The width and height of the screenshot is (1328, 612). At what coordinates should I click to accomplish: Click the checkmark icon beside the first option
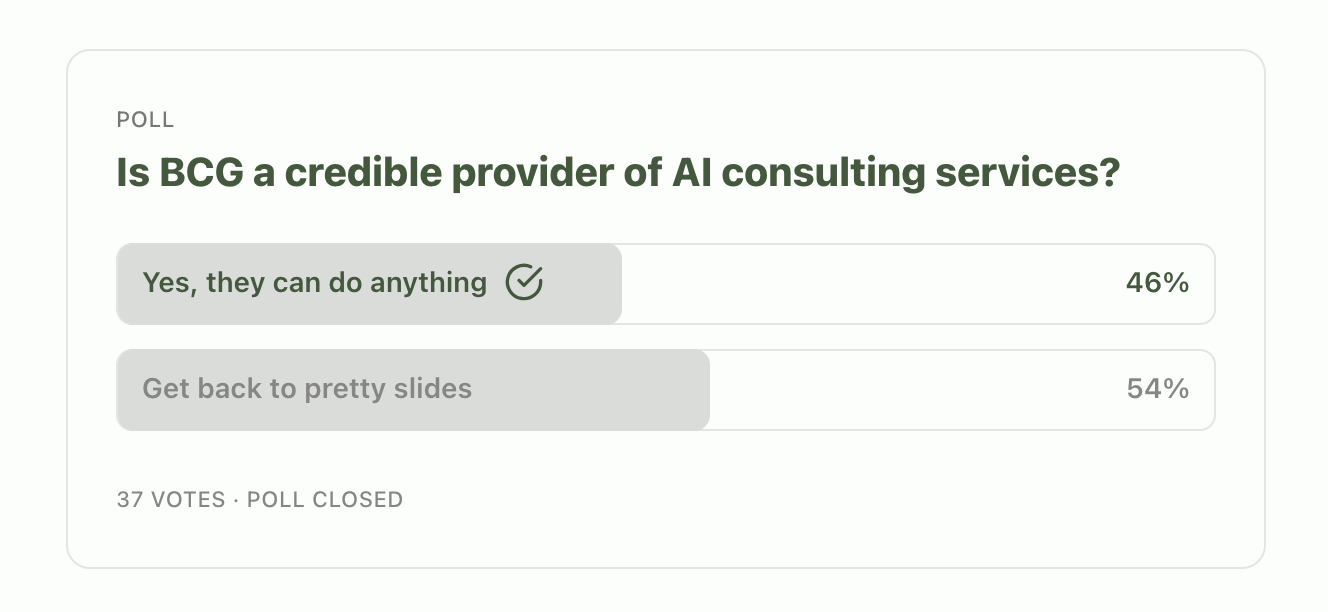(524, 283)
